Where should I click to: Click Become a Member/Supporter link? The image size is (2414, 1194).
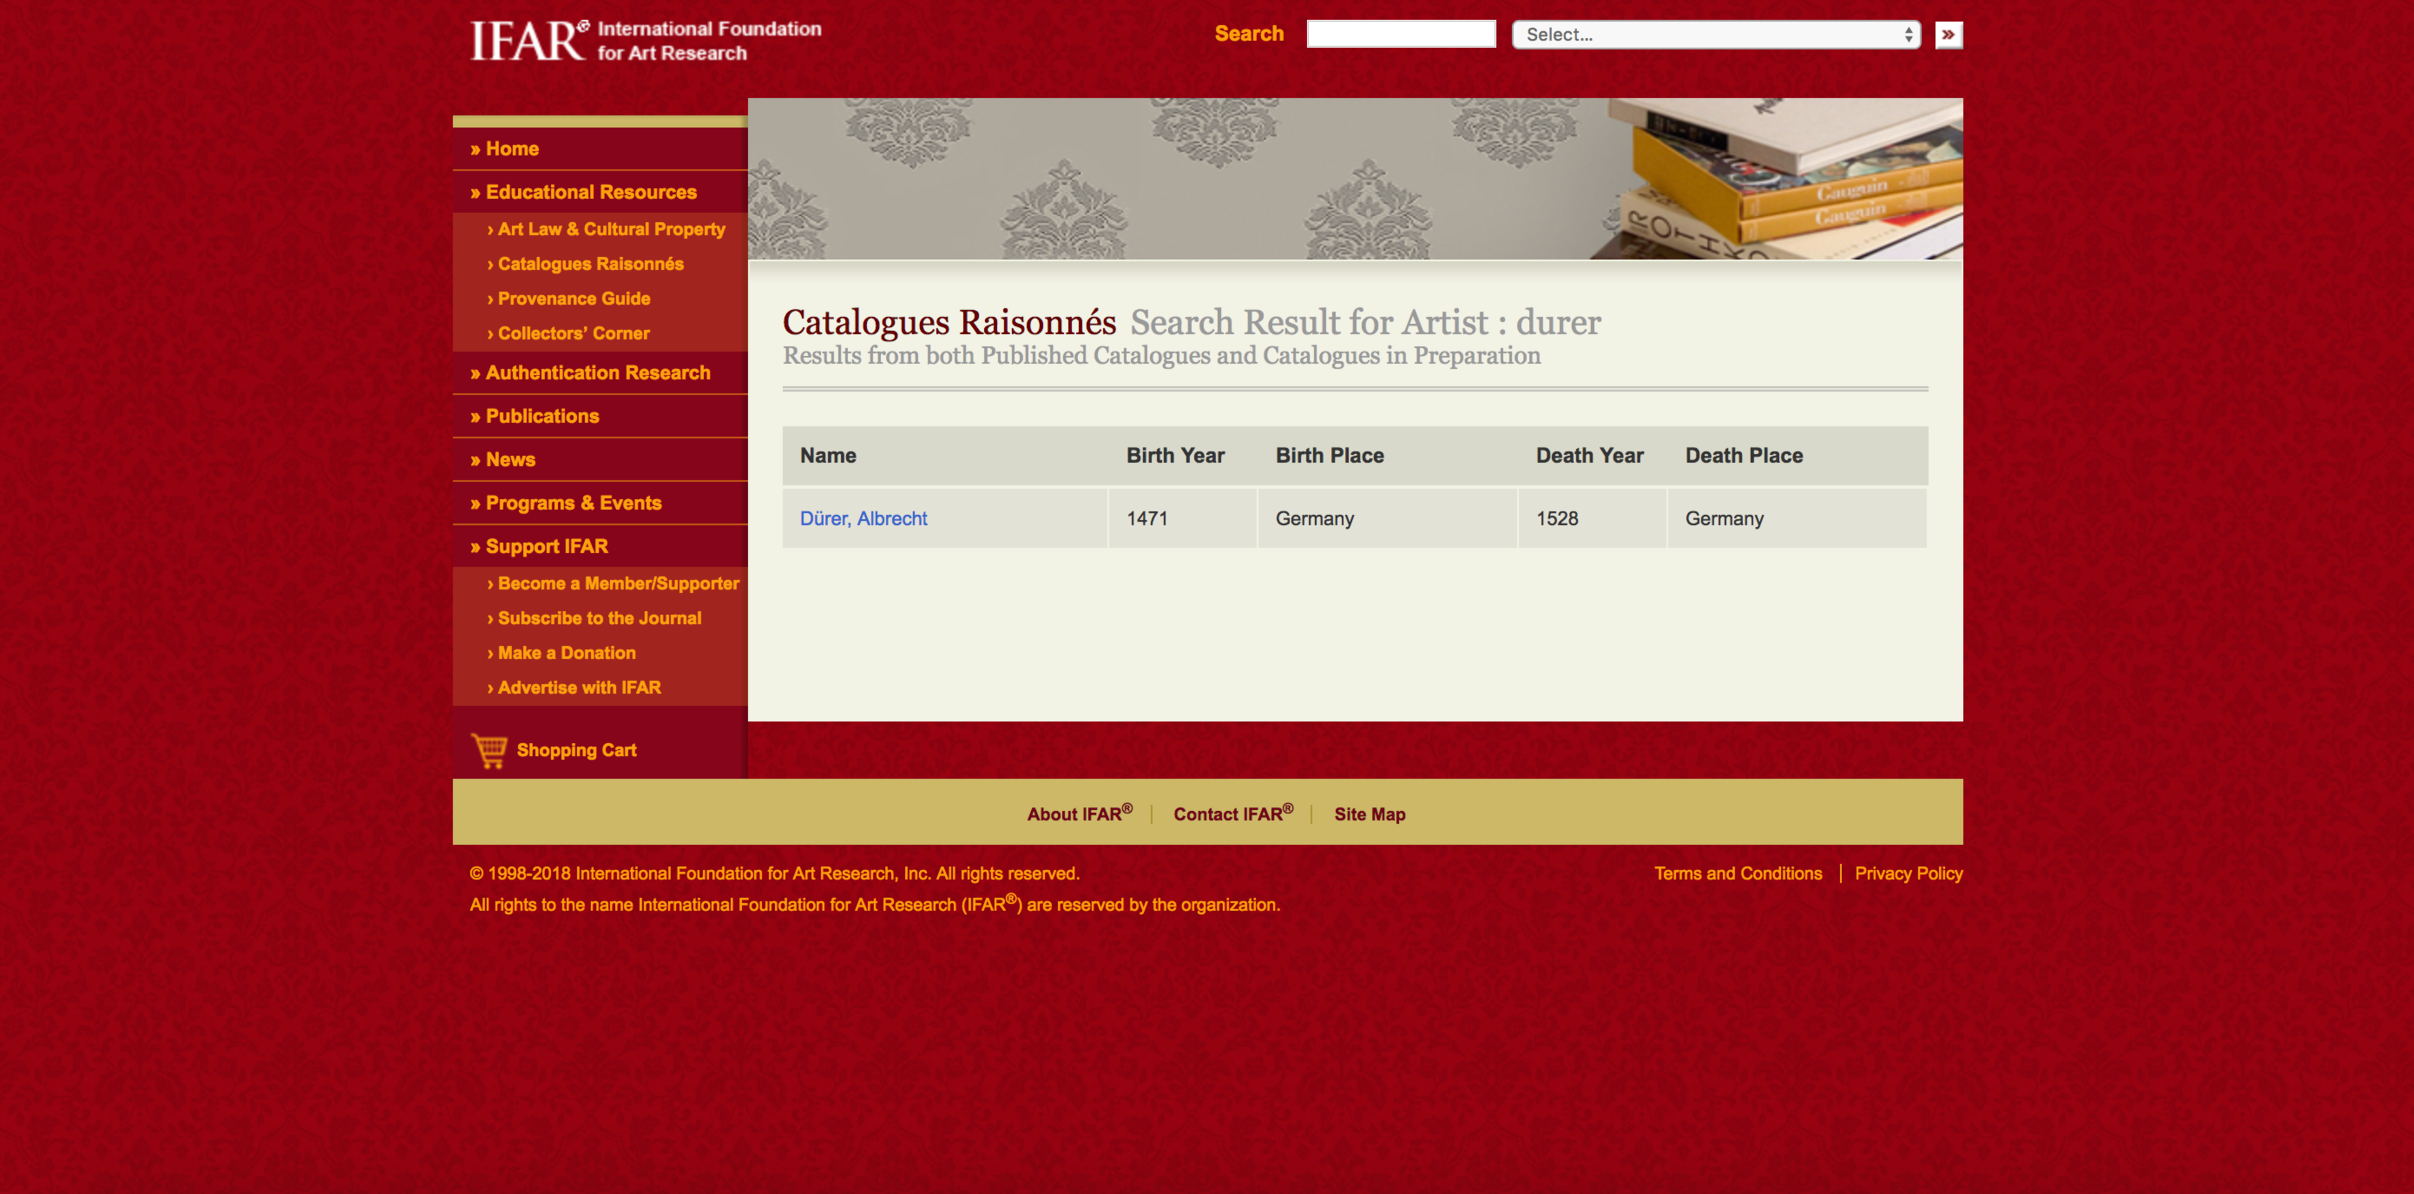tap(618, 584)
